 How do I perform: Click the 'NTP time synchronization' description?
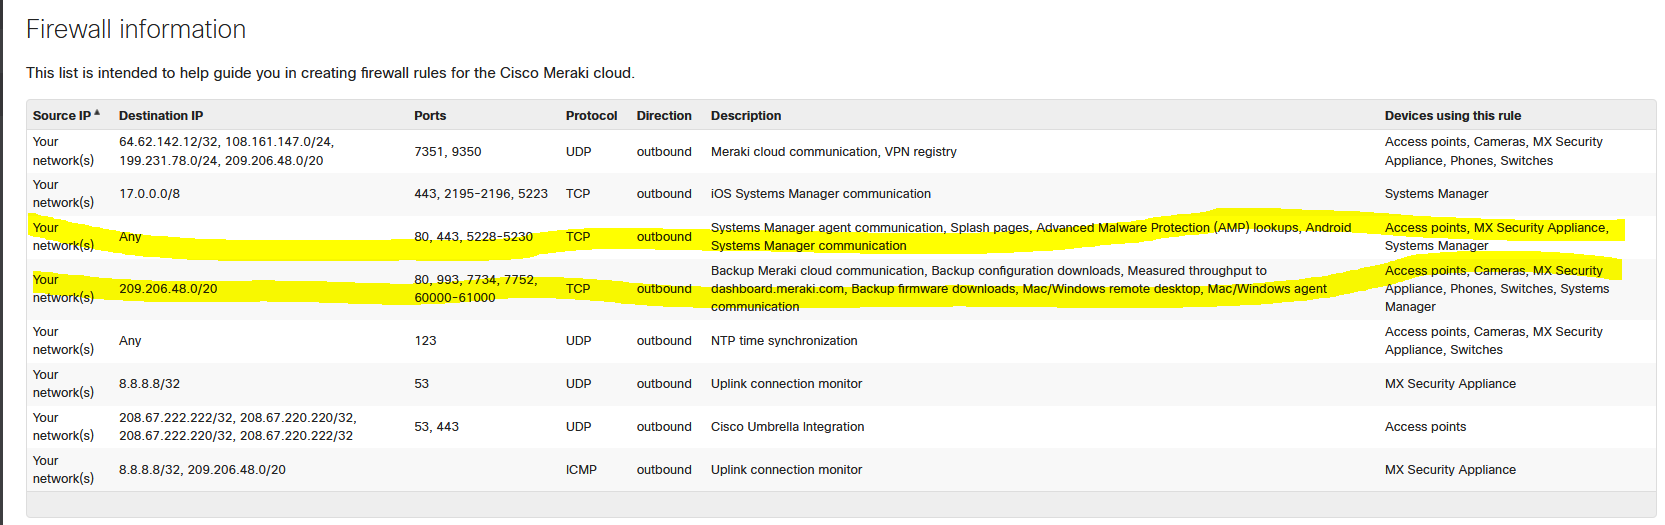784,341
